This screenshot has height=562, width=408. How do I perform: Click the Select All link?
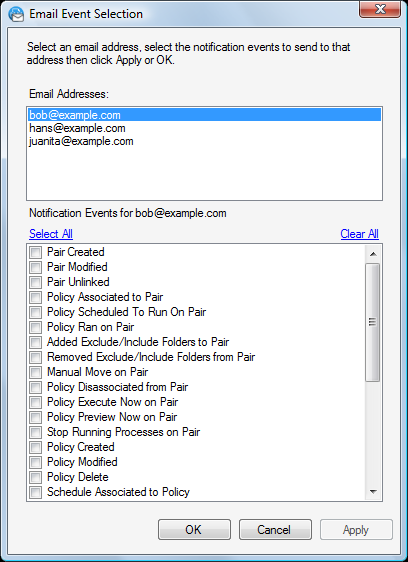51,234
